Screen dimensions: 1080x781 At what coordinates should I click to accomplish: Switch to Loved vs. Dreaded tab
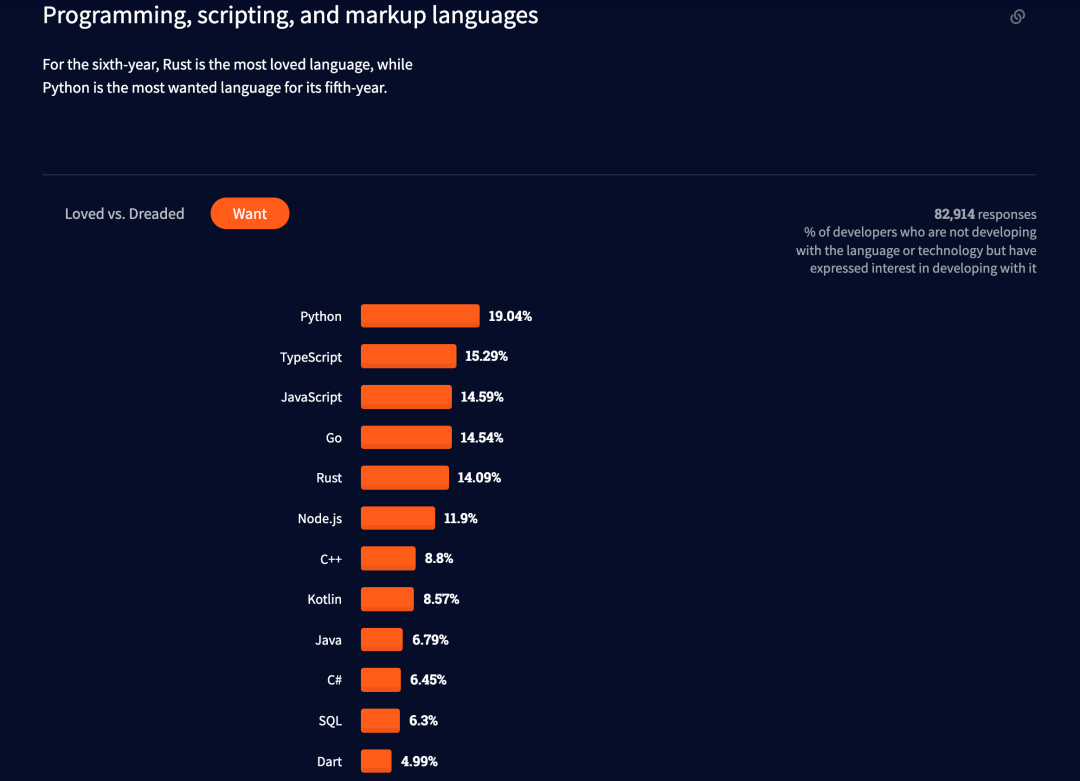click(125, 214)
